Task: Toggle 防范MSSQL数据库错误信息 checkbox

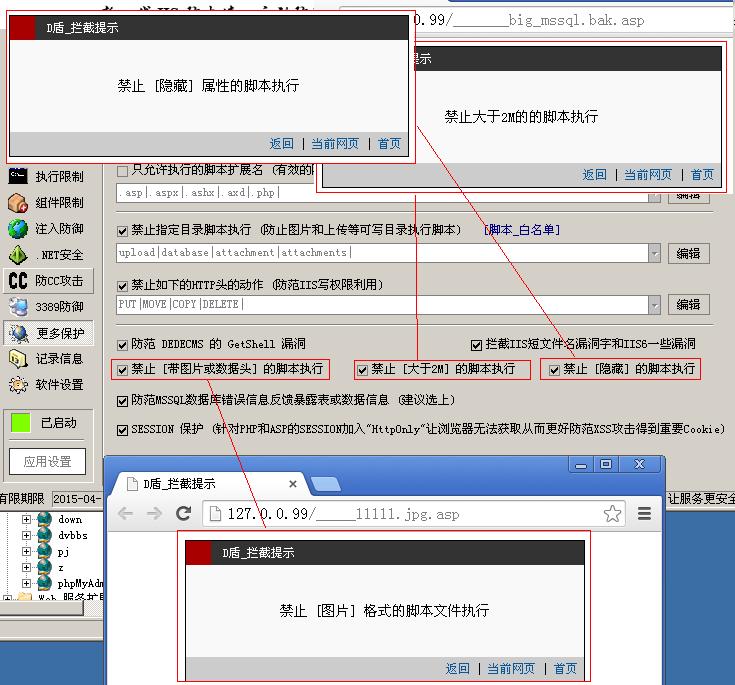Action: point(122,401)
